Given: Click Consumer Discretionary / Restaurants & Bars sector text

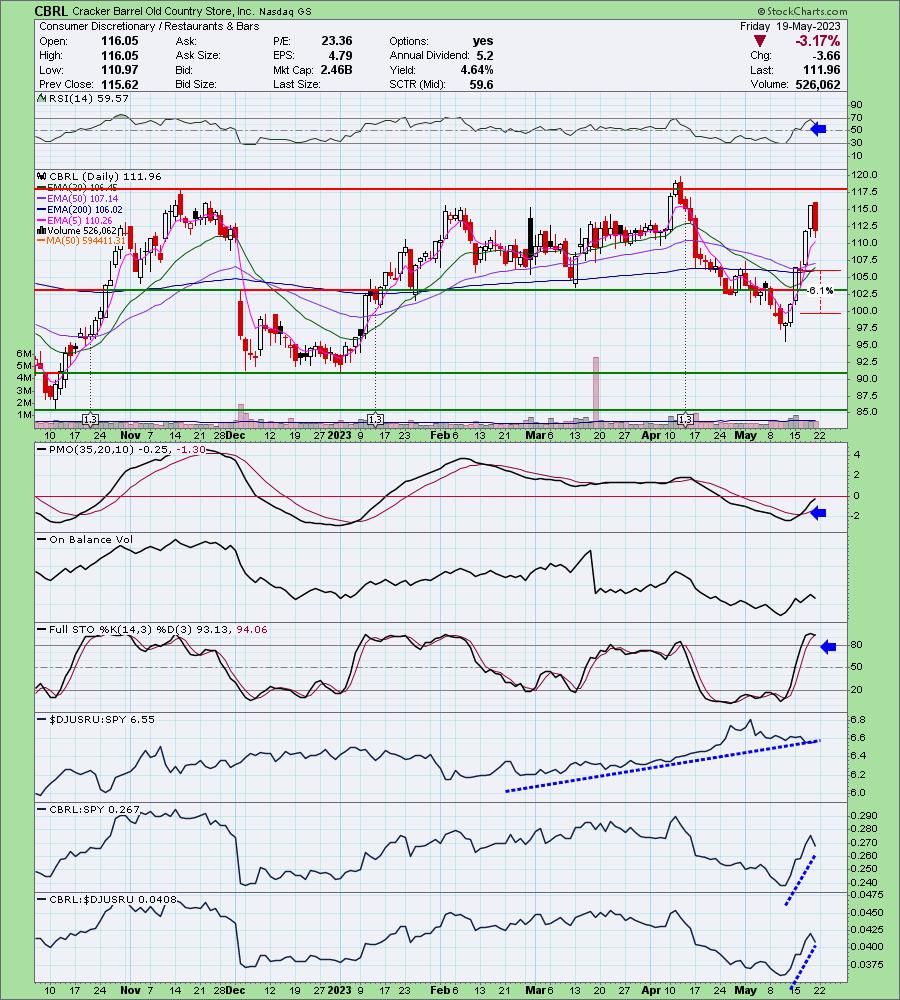Looking at the screenshot, I should click(x=149, y=26).
